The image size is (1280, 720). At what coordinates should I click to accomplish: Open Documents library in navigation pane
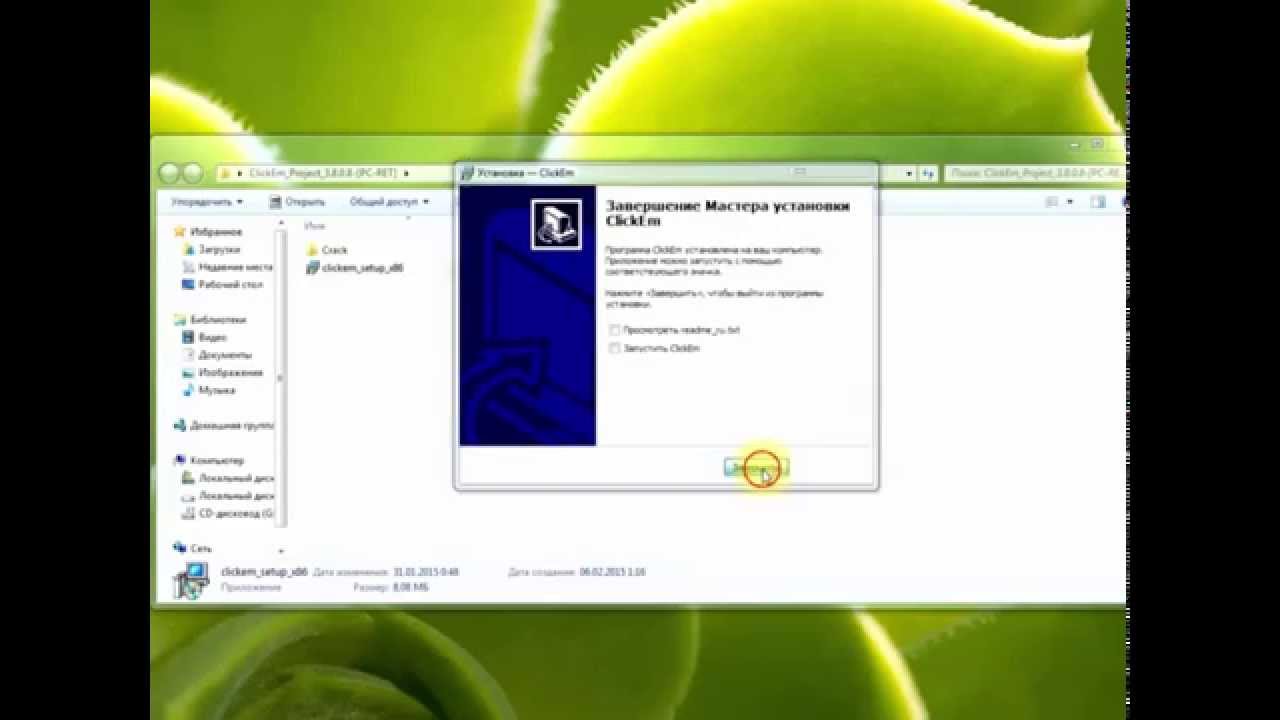coord(218,355)
